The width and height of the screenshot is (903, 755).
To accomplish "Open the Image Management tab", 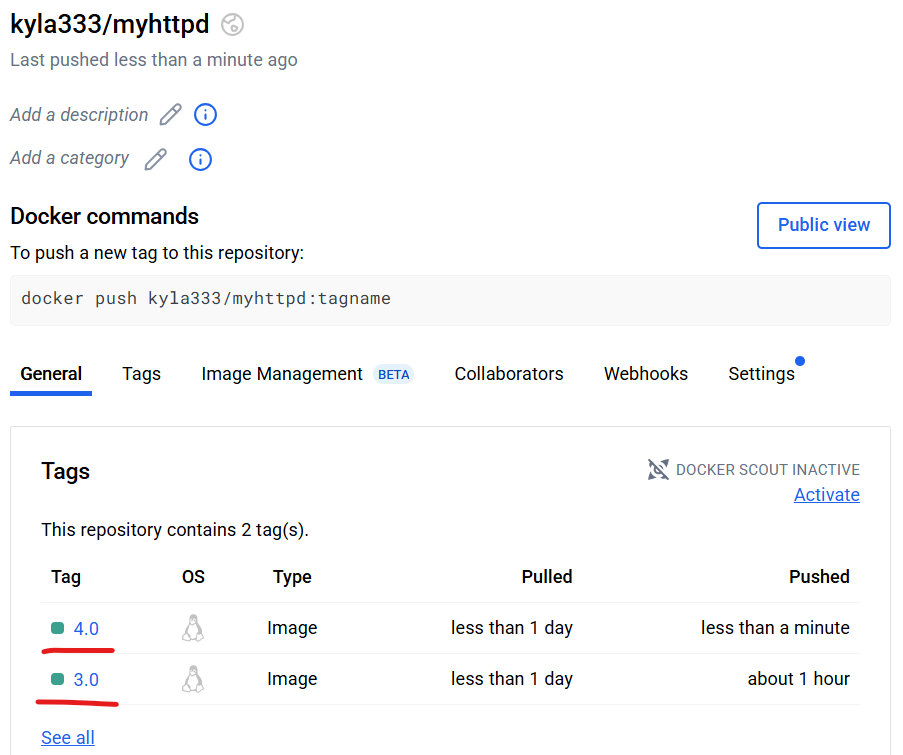I will 307,374.
